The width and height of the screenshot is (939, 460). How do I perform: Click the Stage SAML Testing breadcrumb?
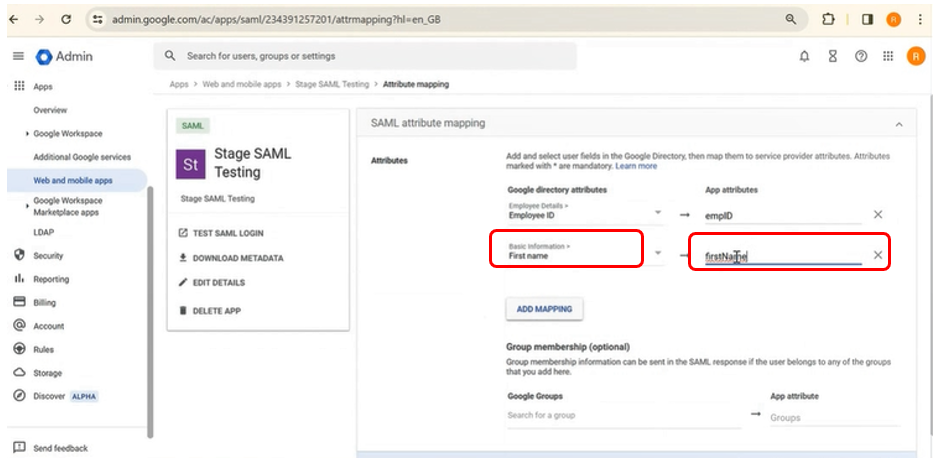tap(332, 84)
